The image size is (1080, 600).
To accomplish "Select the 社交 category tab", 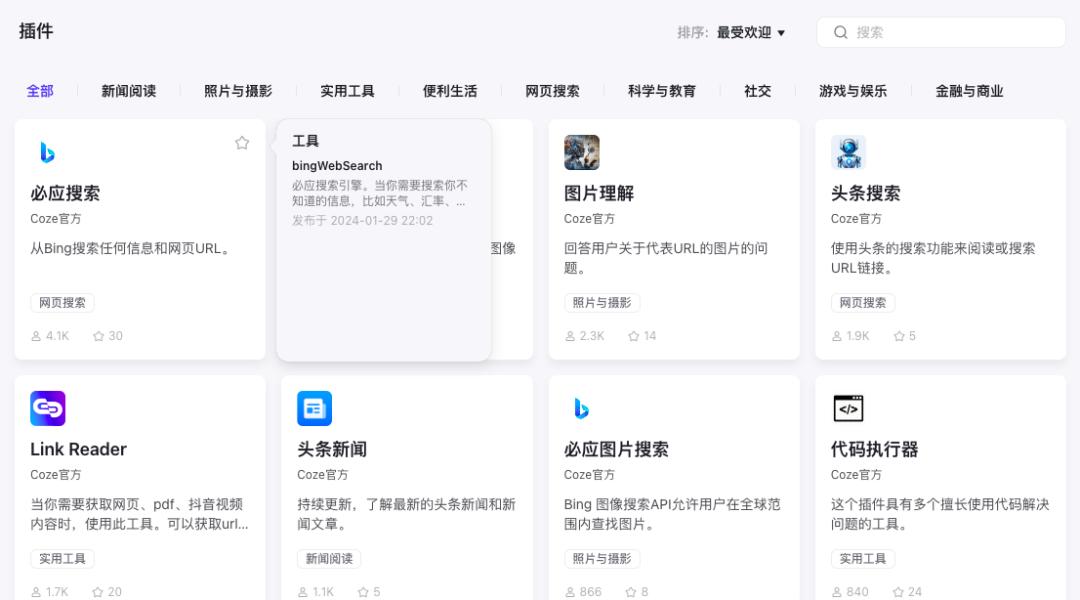I will 758,91.
